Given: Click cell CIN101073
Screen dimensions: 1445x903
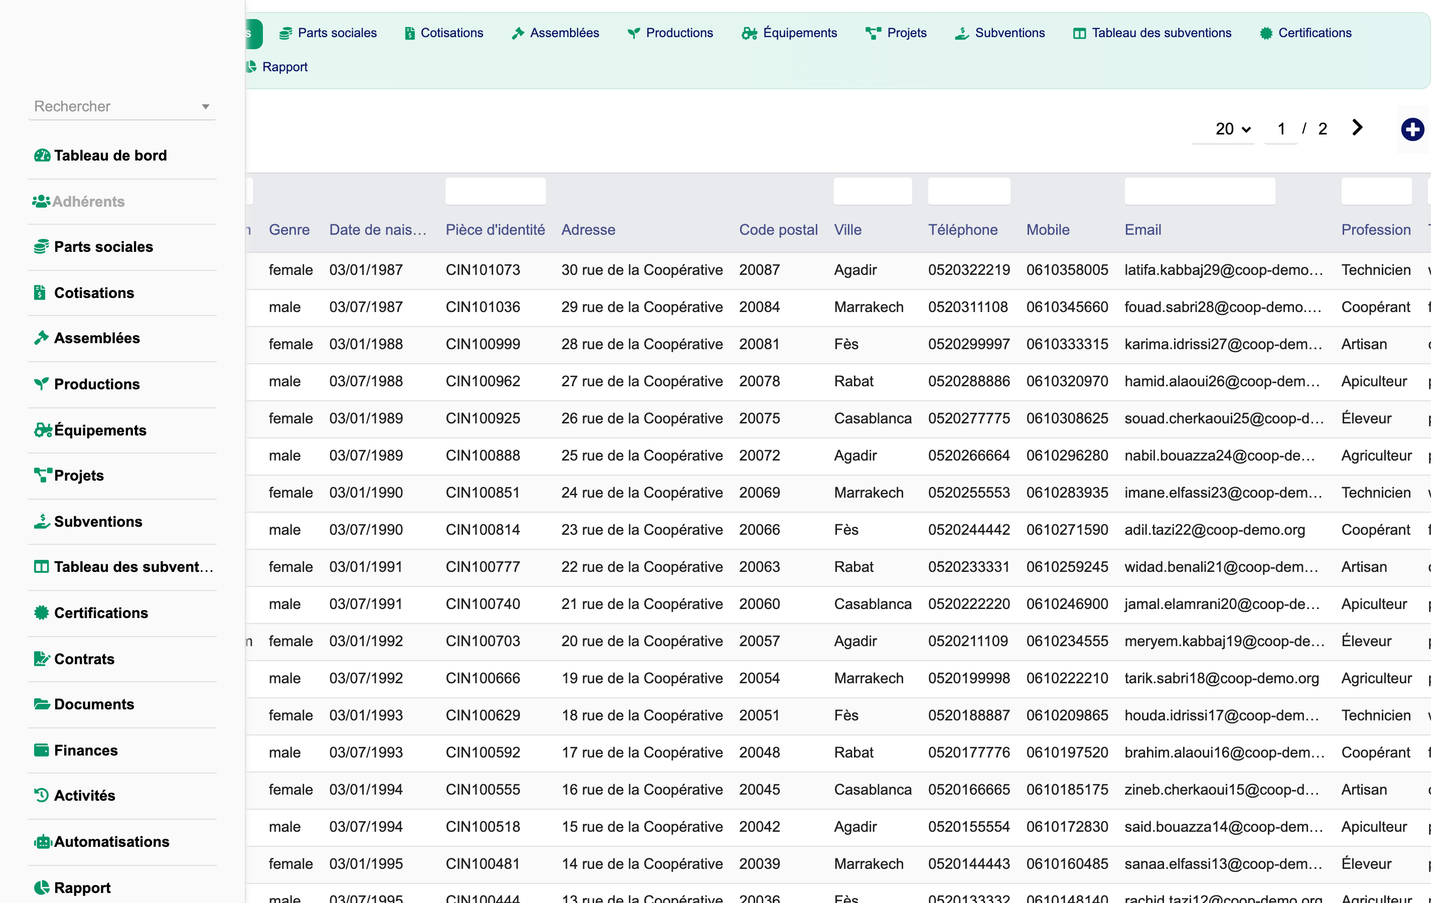Looking at the screenshot, I should coord(483,270).
